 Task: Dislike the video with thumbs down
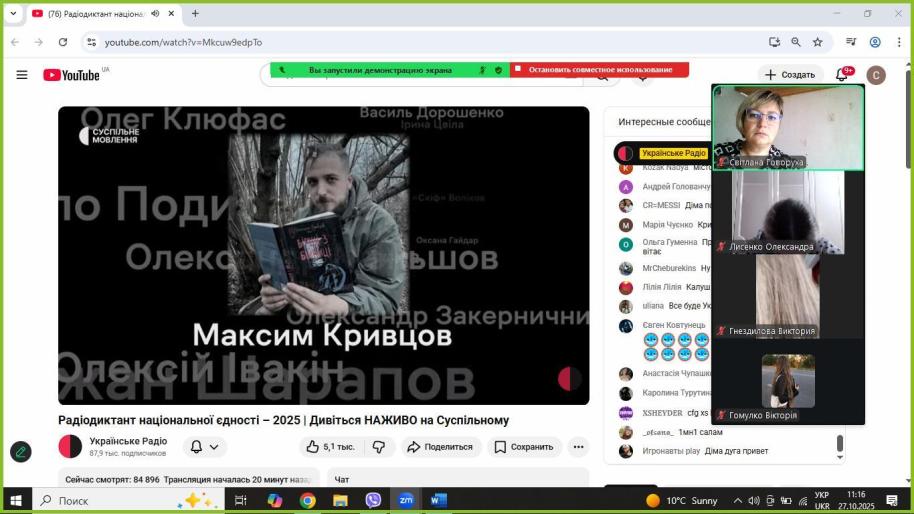tap(379, 447)
